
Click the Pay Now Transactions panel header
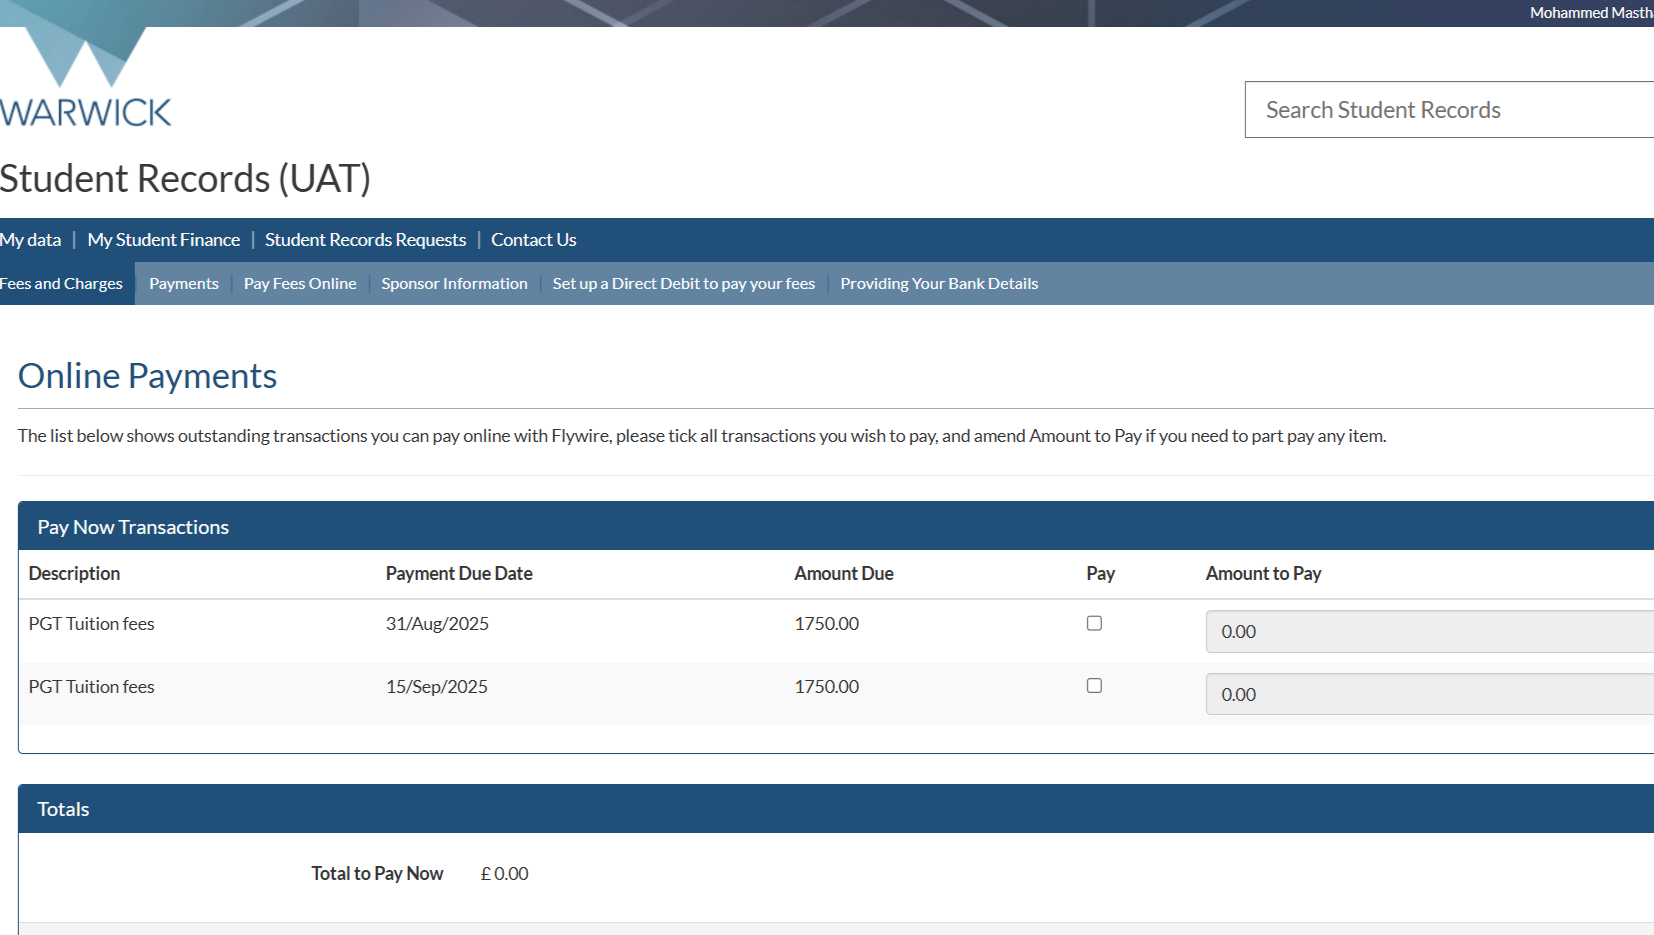point(836,526)
